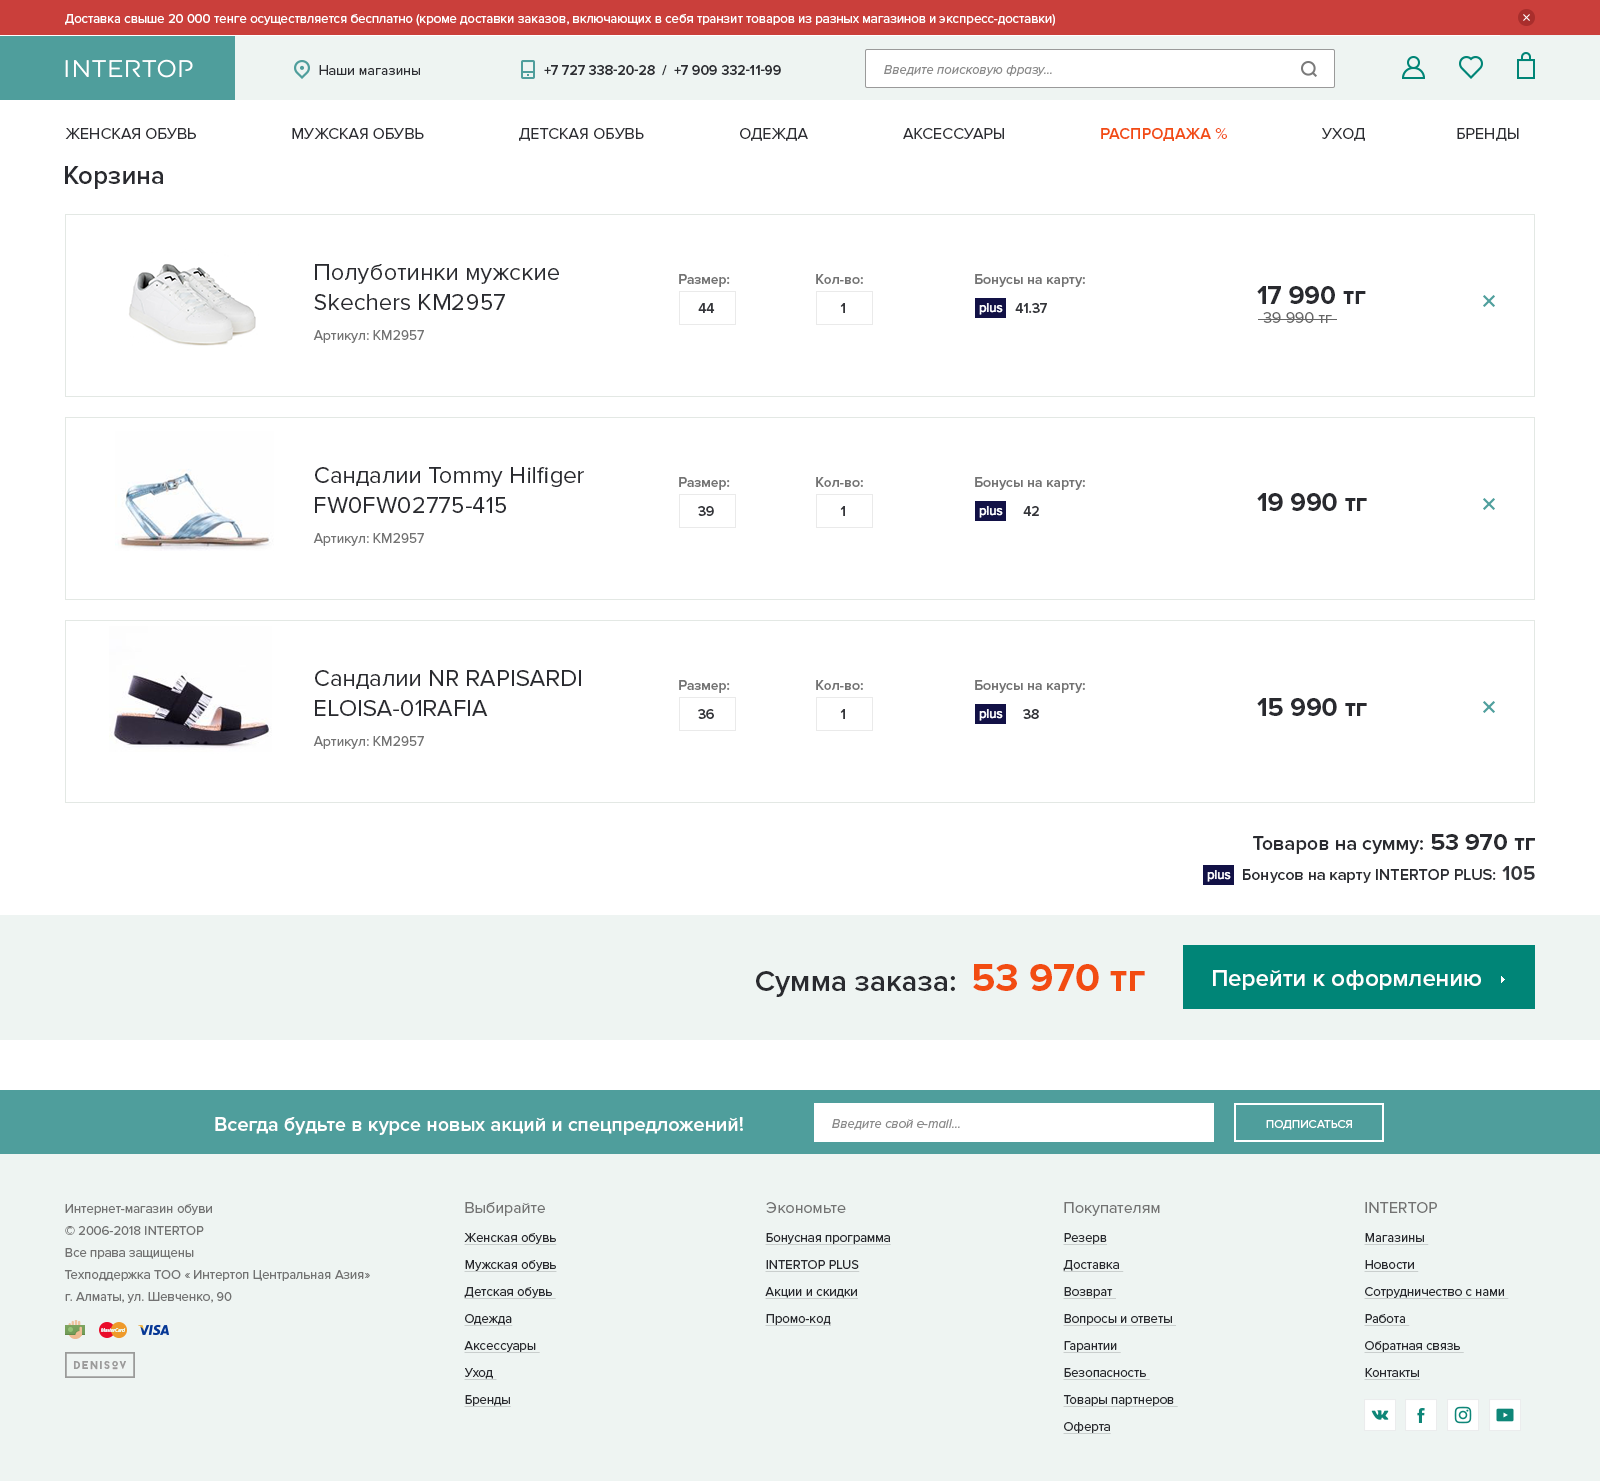
Task: Click plus badge in Skechers row
Action: 990,308
